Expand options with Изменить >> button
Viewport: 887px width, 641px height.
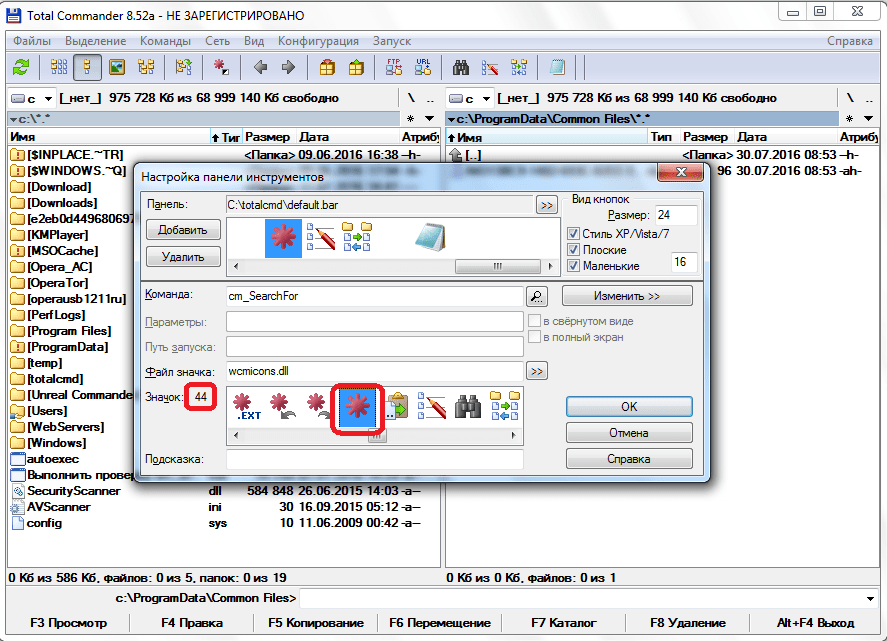(x=627, y=296)
